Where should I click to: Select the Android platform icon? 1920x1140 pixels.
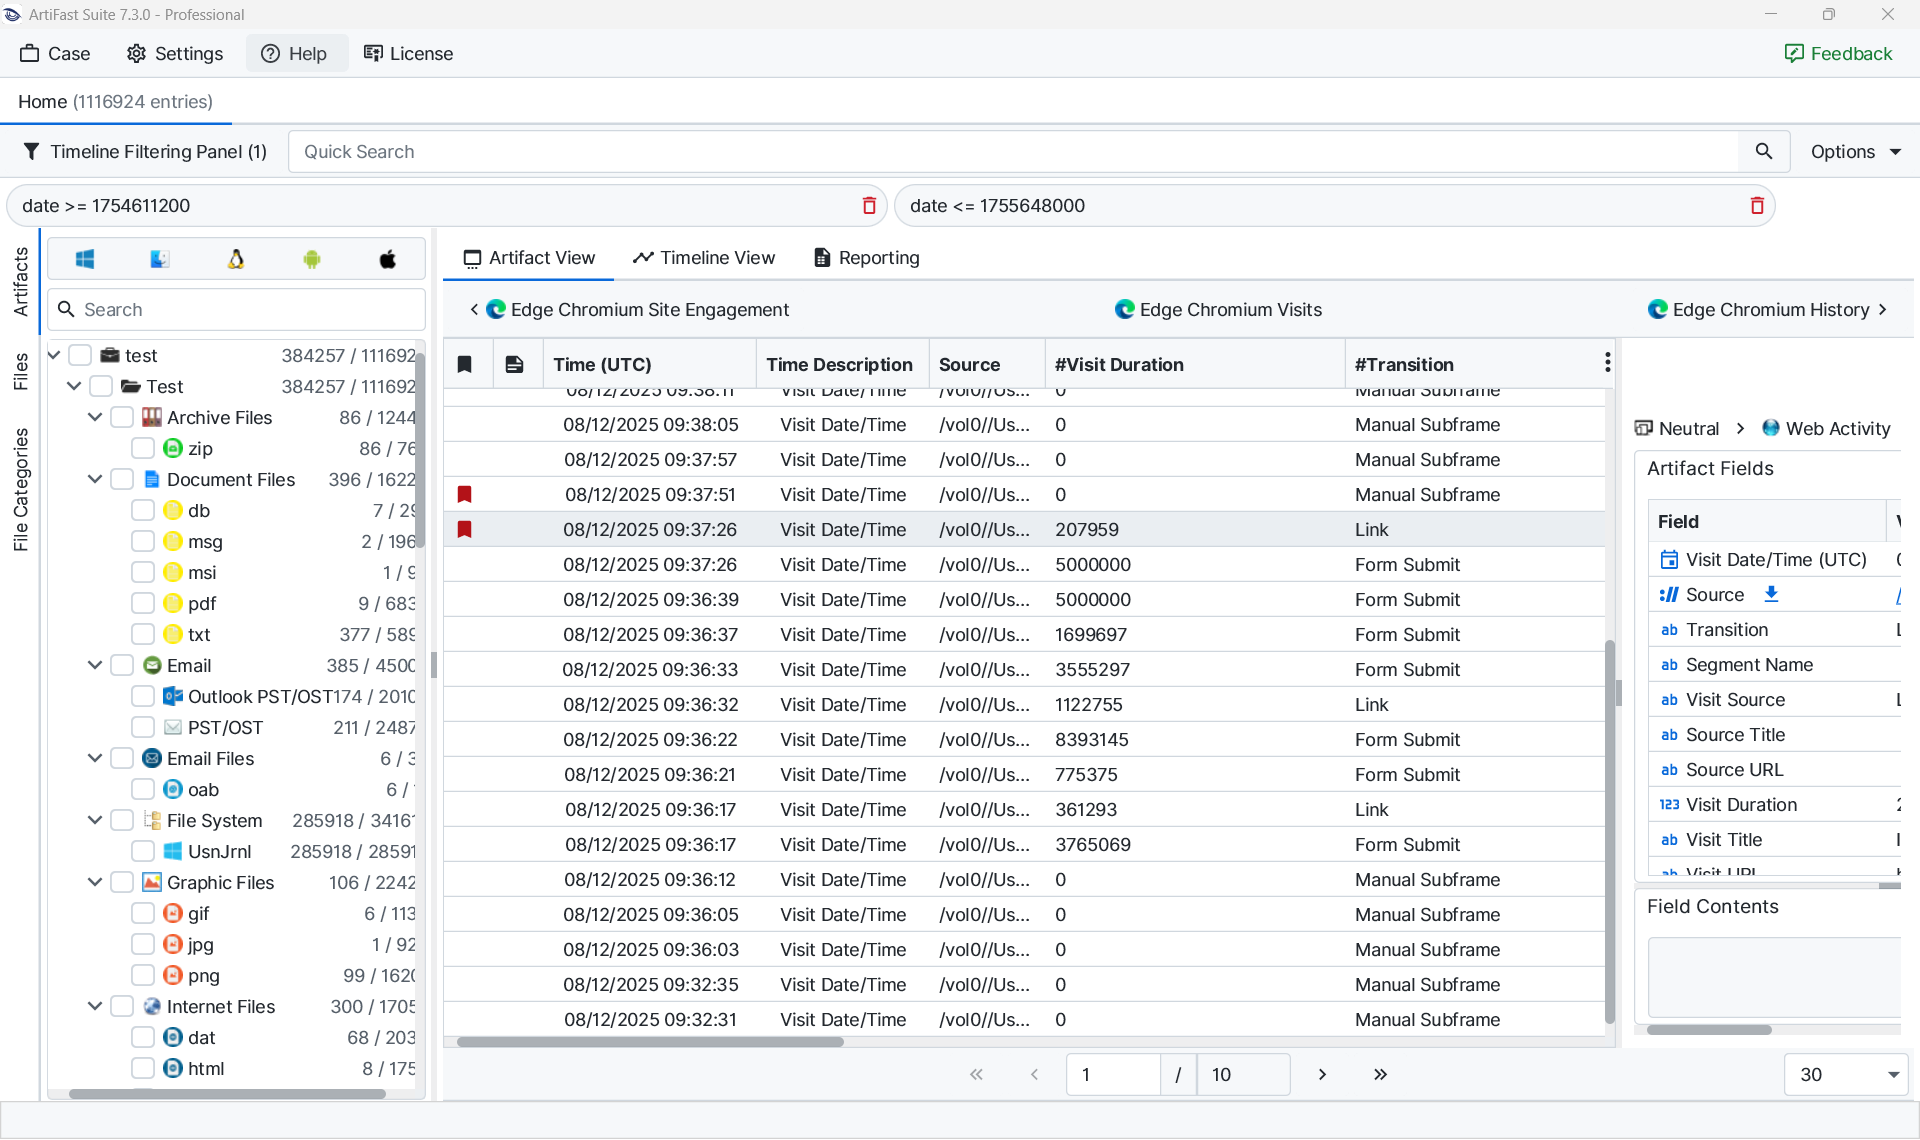click(x=312, y=260)
